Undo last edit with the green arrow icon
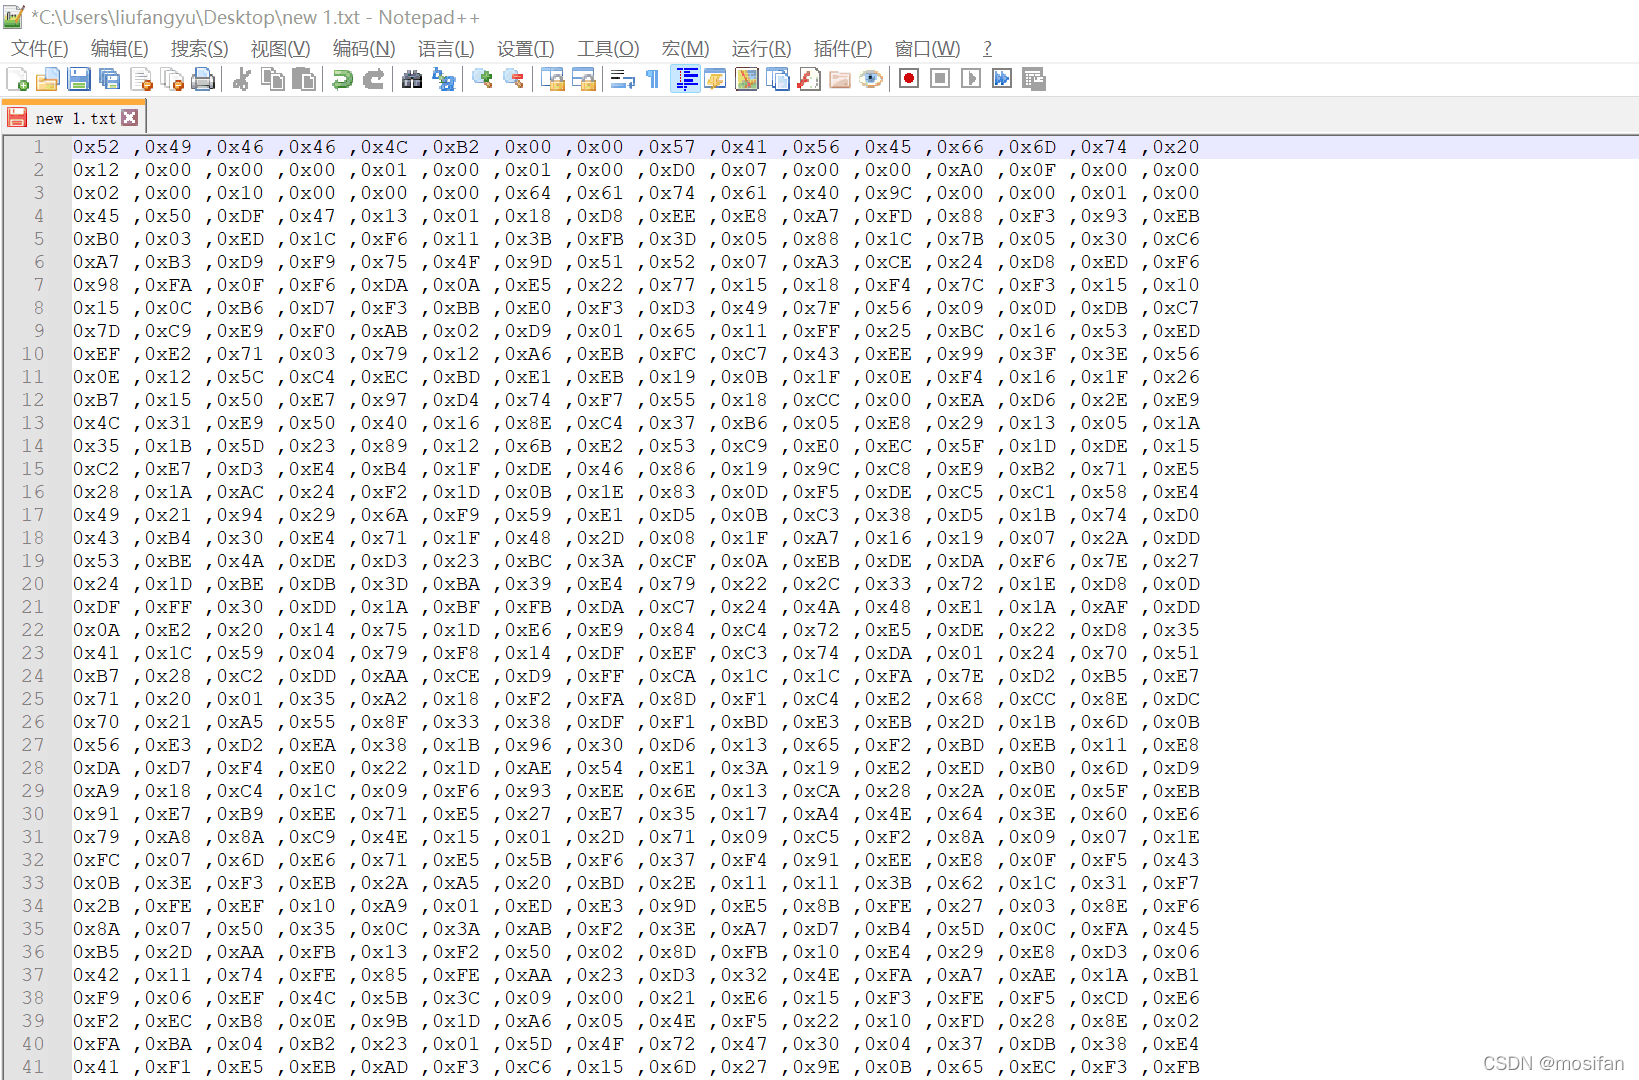This screenshot has height=1080, width=1639. [342, 79]
